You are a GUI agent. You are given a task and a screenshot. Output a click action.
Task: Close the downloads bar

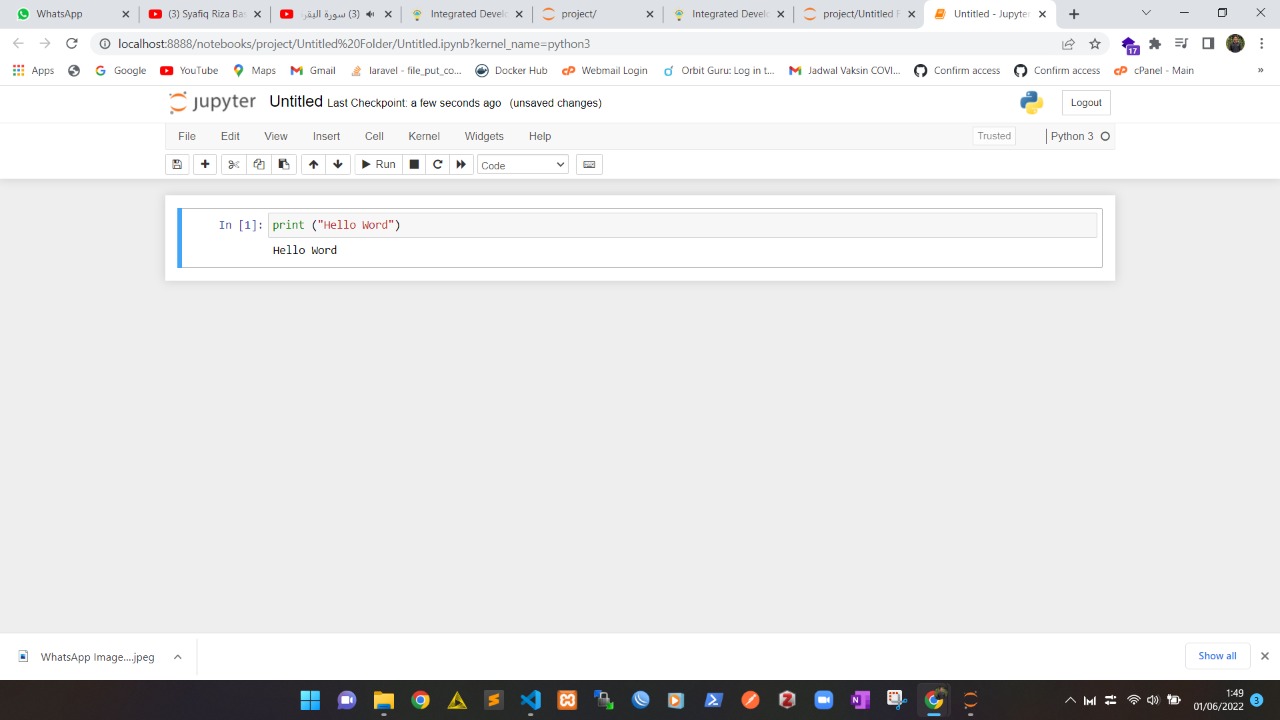[1264, 656]
